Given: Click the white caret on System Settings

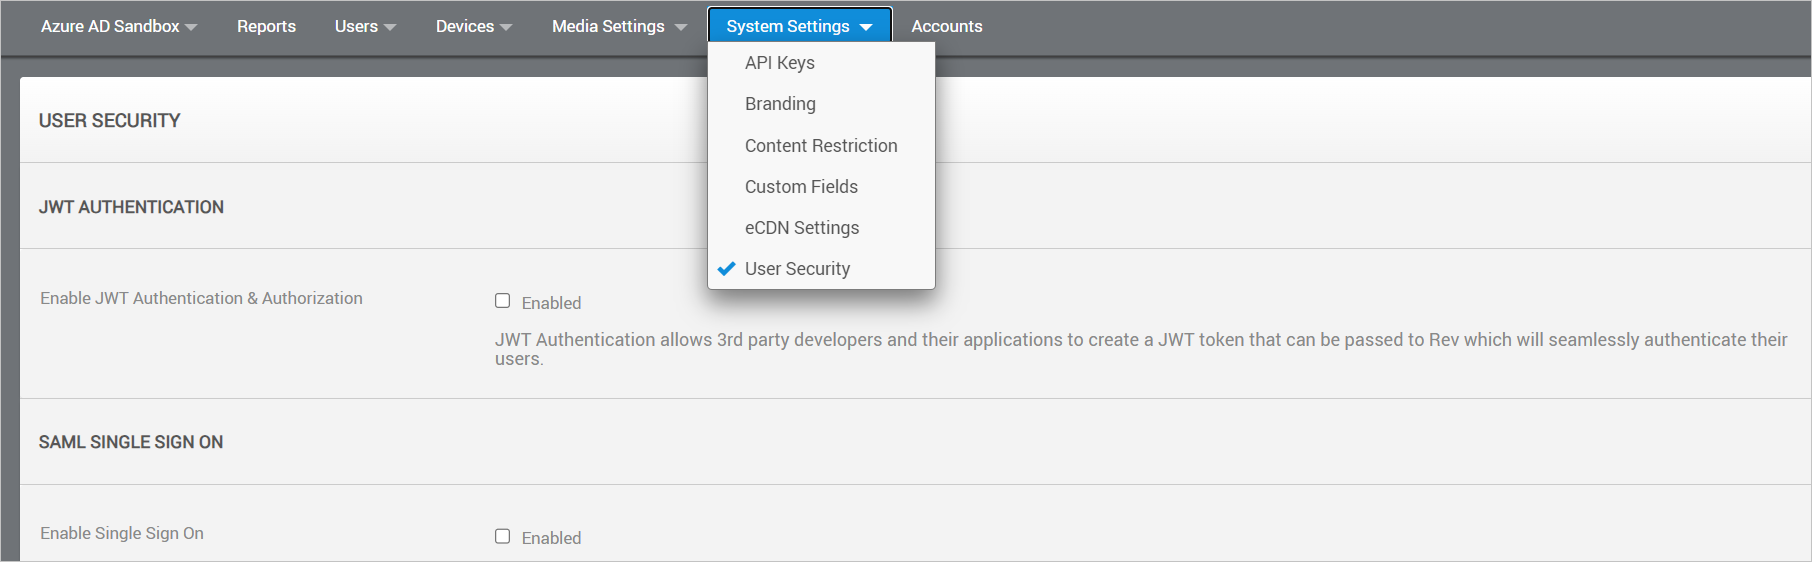Looking at the screenshot, I should [x=866, y=27].
